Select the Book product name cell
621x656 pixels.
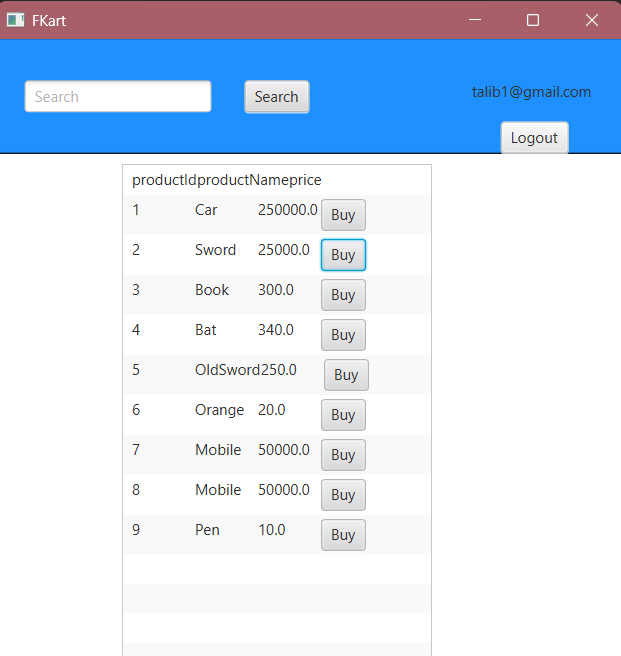[x=212, y=290]
